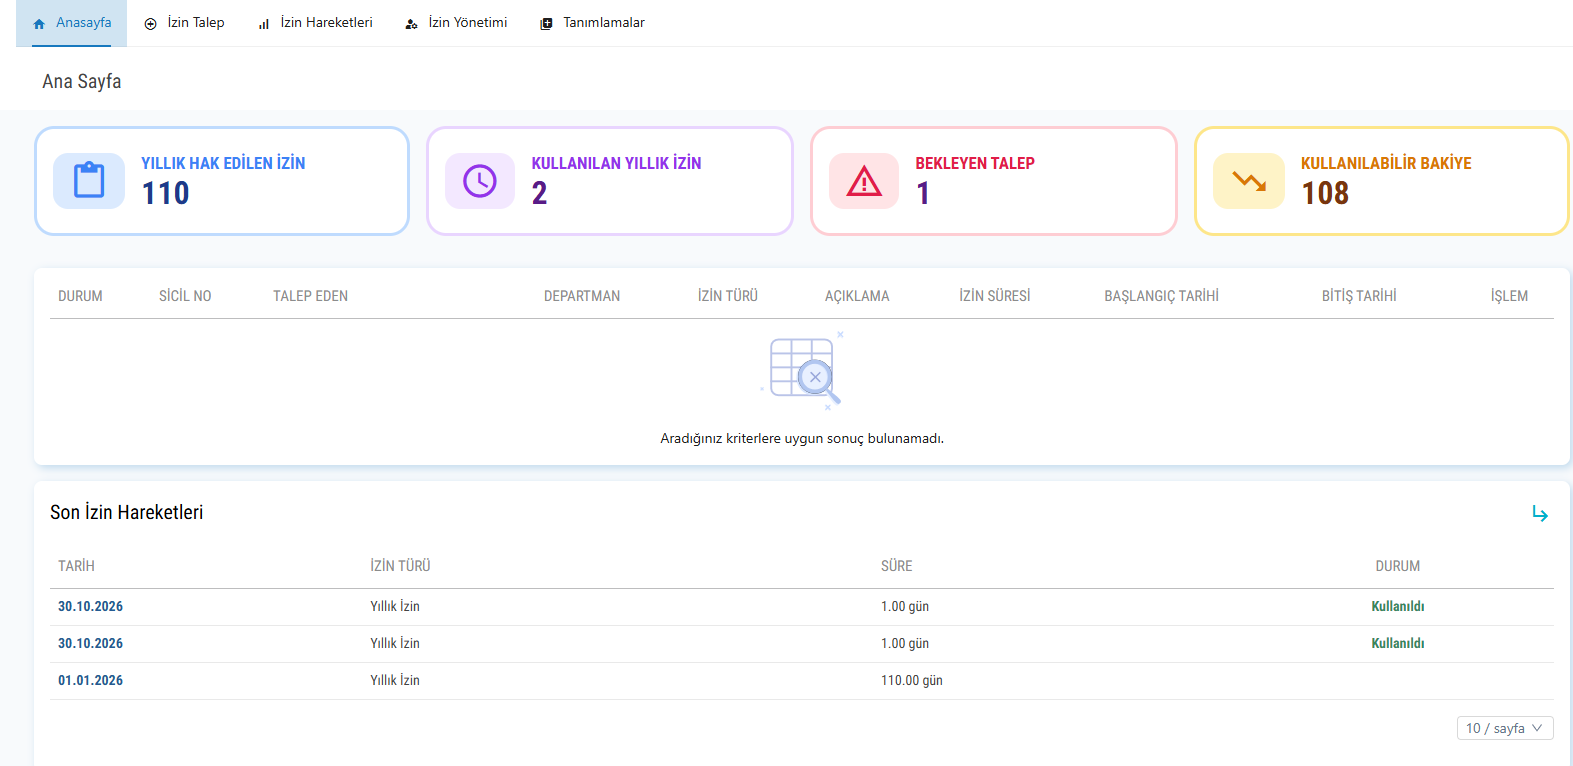Open the 10 / sayfa page size dropdown
Image resolution: width=1573 pixels, height=766 pixels.
pyautogui.click(x=1505, y=728)
